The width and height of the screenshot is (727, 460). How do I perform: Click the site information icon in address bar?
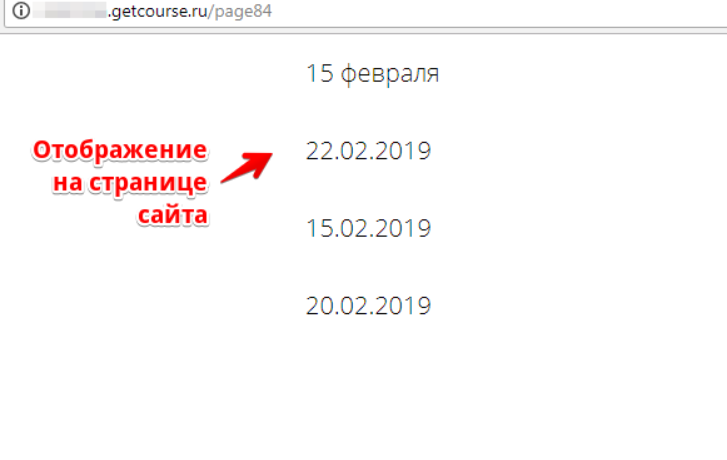[x=20, y=11]
